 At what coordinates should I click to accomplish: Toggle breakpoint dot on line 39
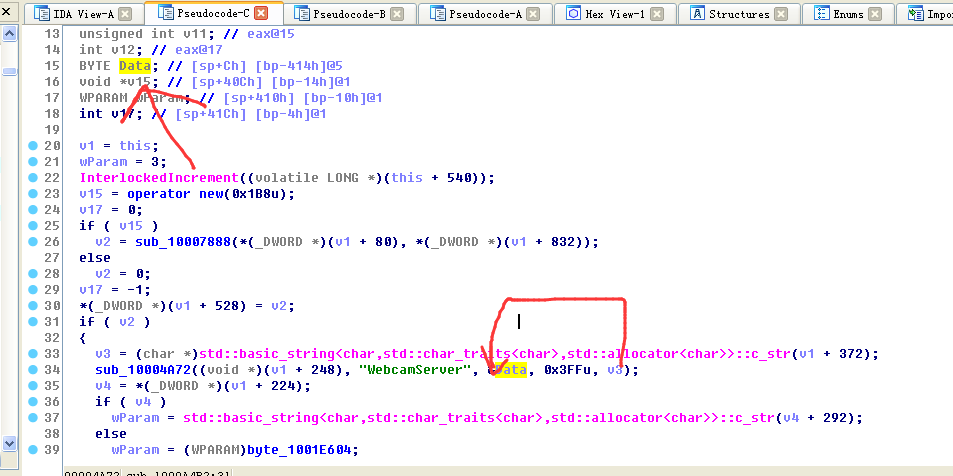point(32,450)
